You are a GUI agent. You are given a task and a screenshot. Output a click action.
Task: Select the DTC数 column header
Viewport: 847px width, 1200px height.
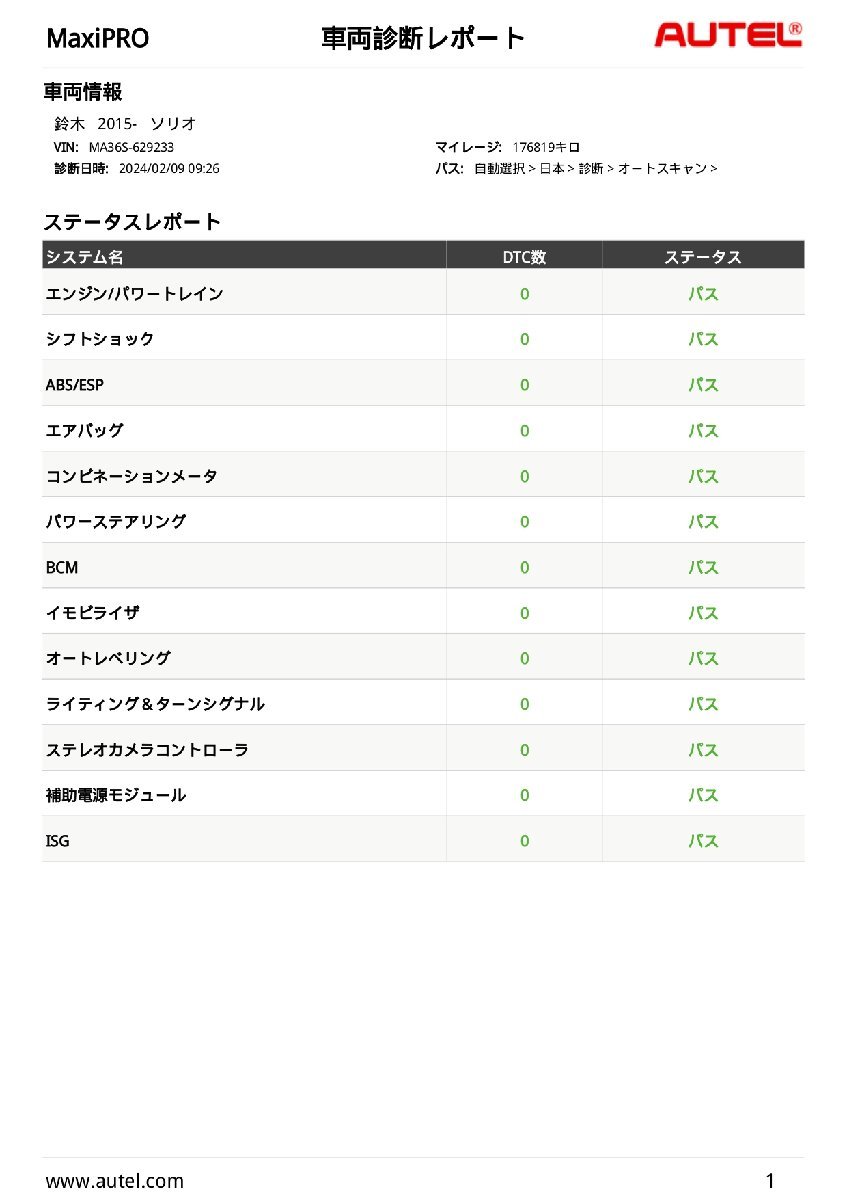[524, 257]
